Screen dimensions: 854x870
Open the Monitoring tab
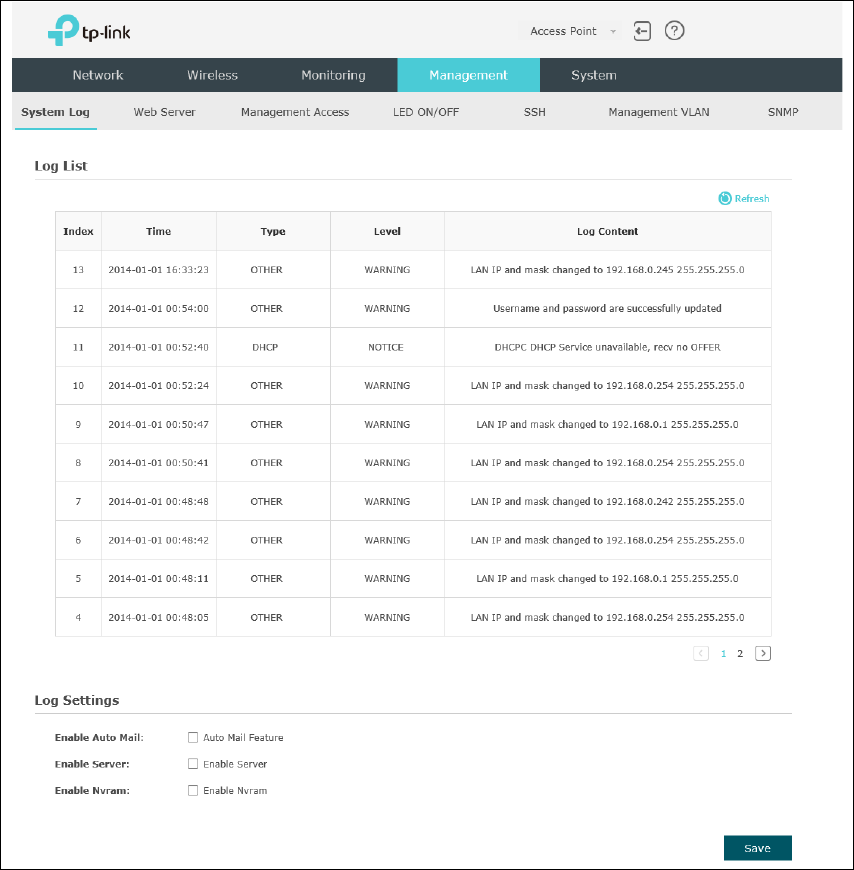(x=333, y=75)
